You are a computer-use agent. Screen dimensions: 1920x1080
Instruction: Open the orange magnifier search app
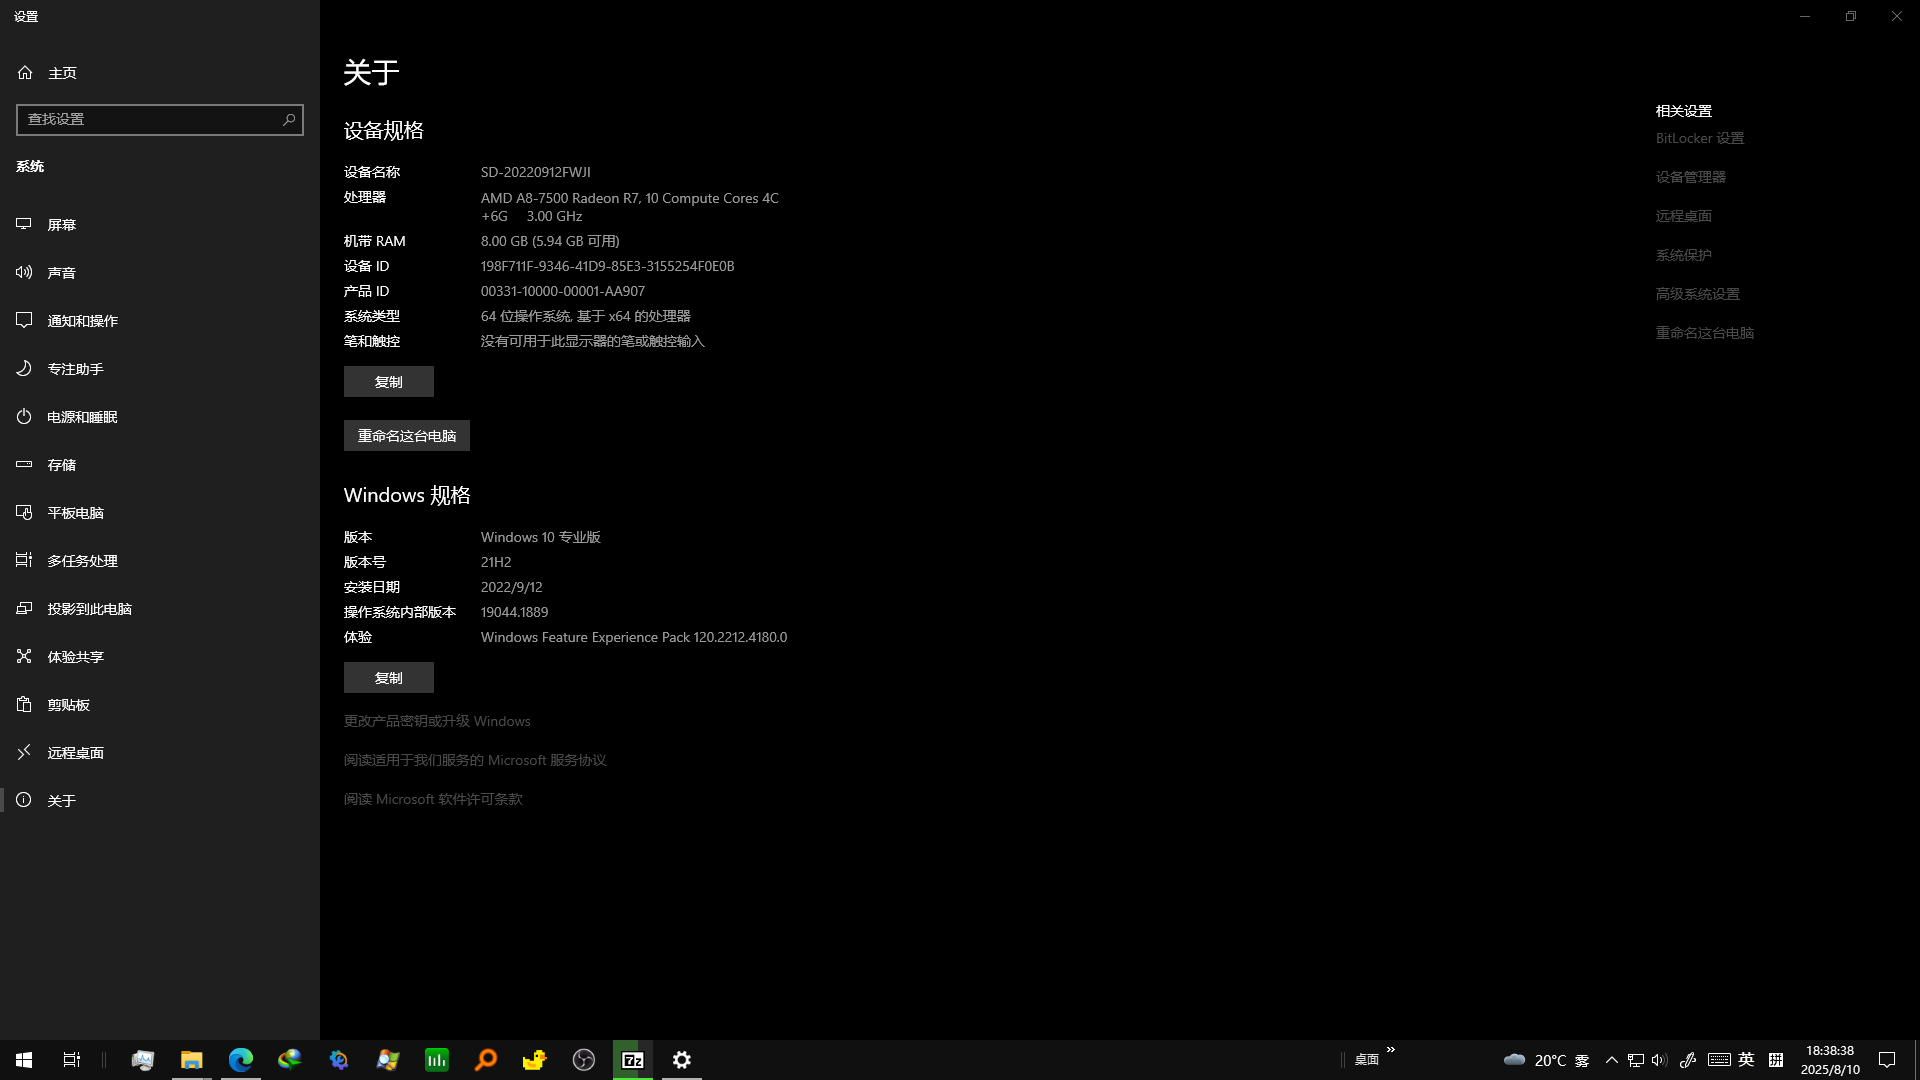pos(486,1060)
